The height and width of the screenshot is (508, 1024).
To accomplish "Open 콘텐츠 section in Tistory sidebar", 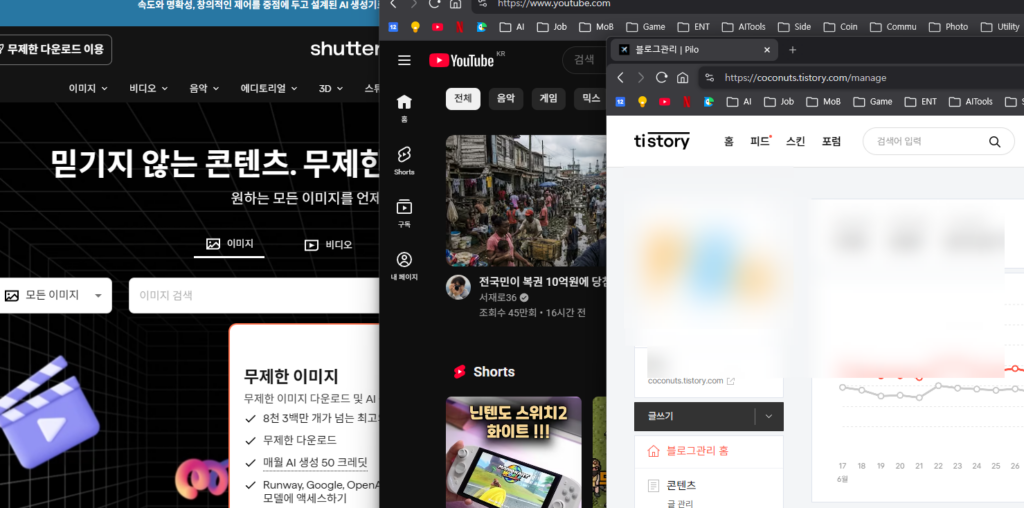I will click(680, 486).
